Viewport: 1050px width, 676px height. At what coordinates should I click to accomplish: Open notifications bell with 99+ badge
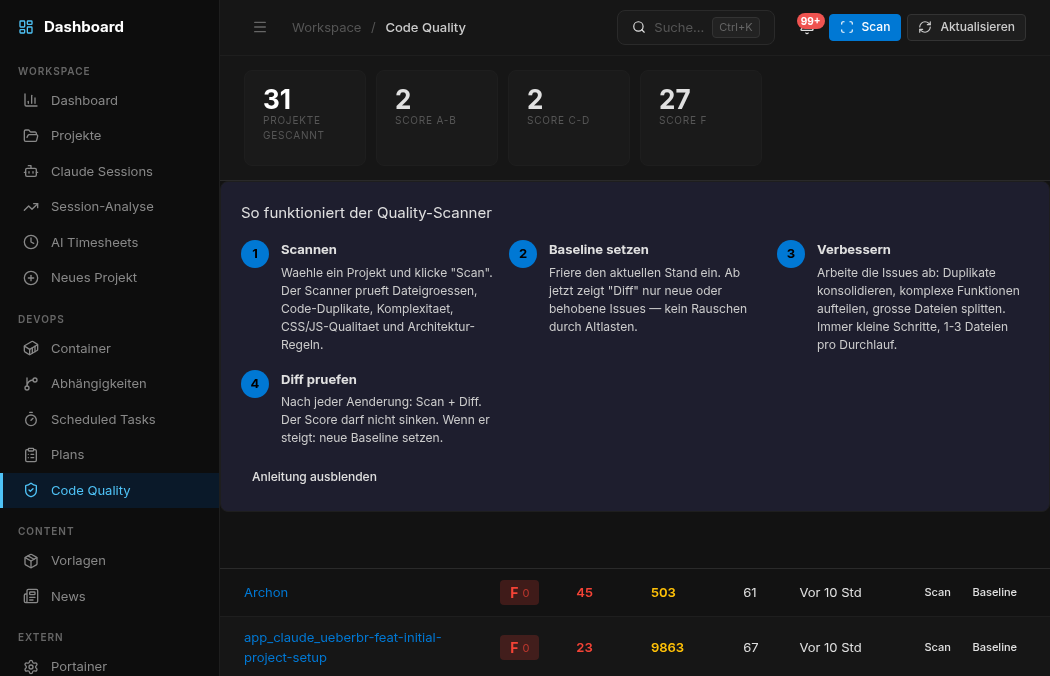click(x=807, y=28)
